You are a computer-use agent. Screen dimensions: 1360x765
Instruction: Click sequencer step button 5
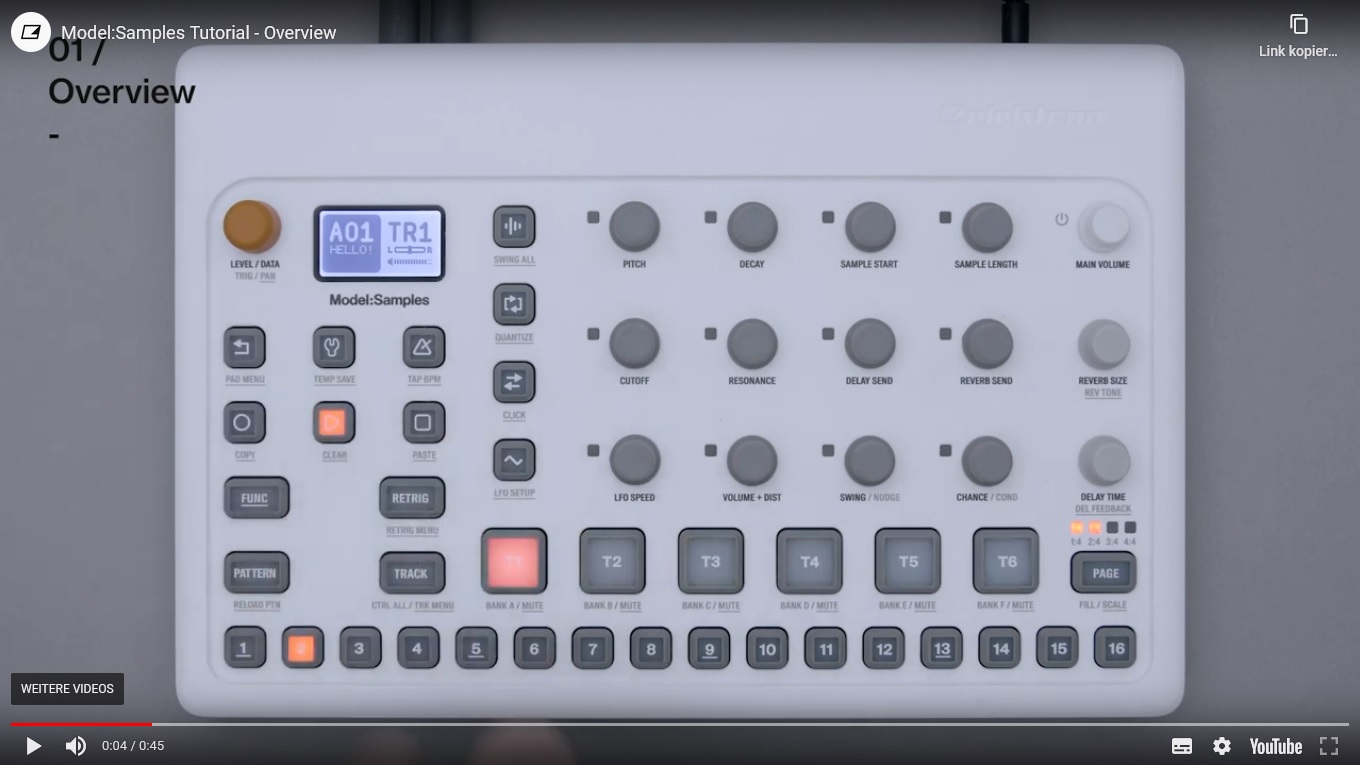pyautogui.click(x=476, y=648)
